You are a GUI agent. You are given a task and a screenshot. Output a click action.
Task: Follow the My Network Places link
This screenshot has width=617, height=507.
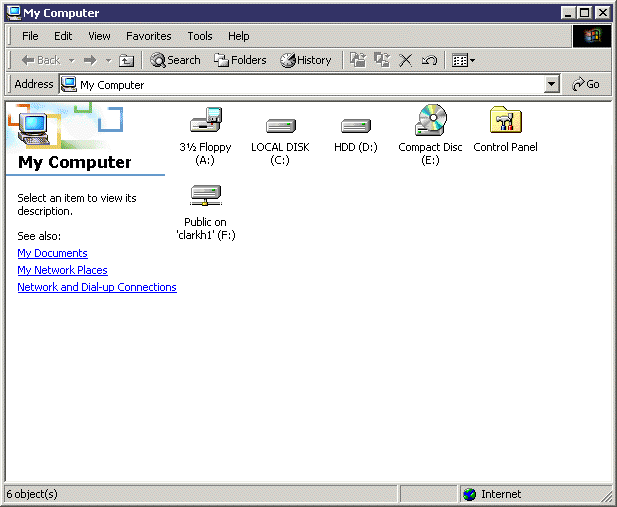click(62, 270)
